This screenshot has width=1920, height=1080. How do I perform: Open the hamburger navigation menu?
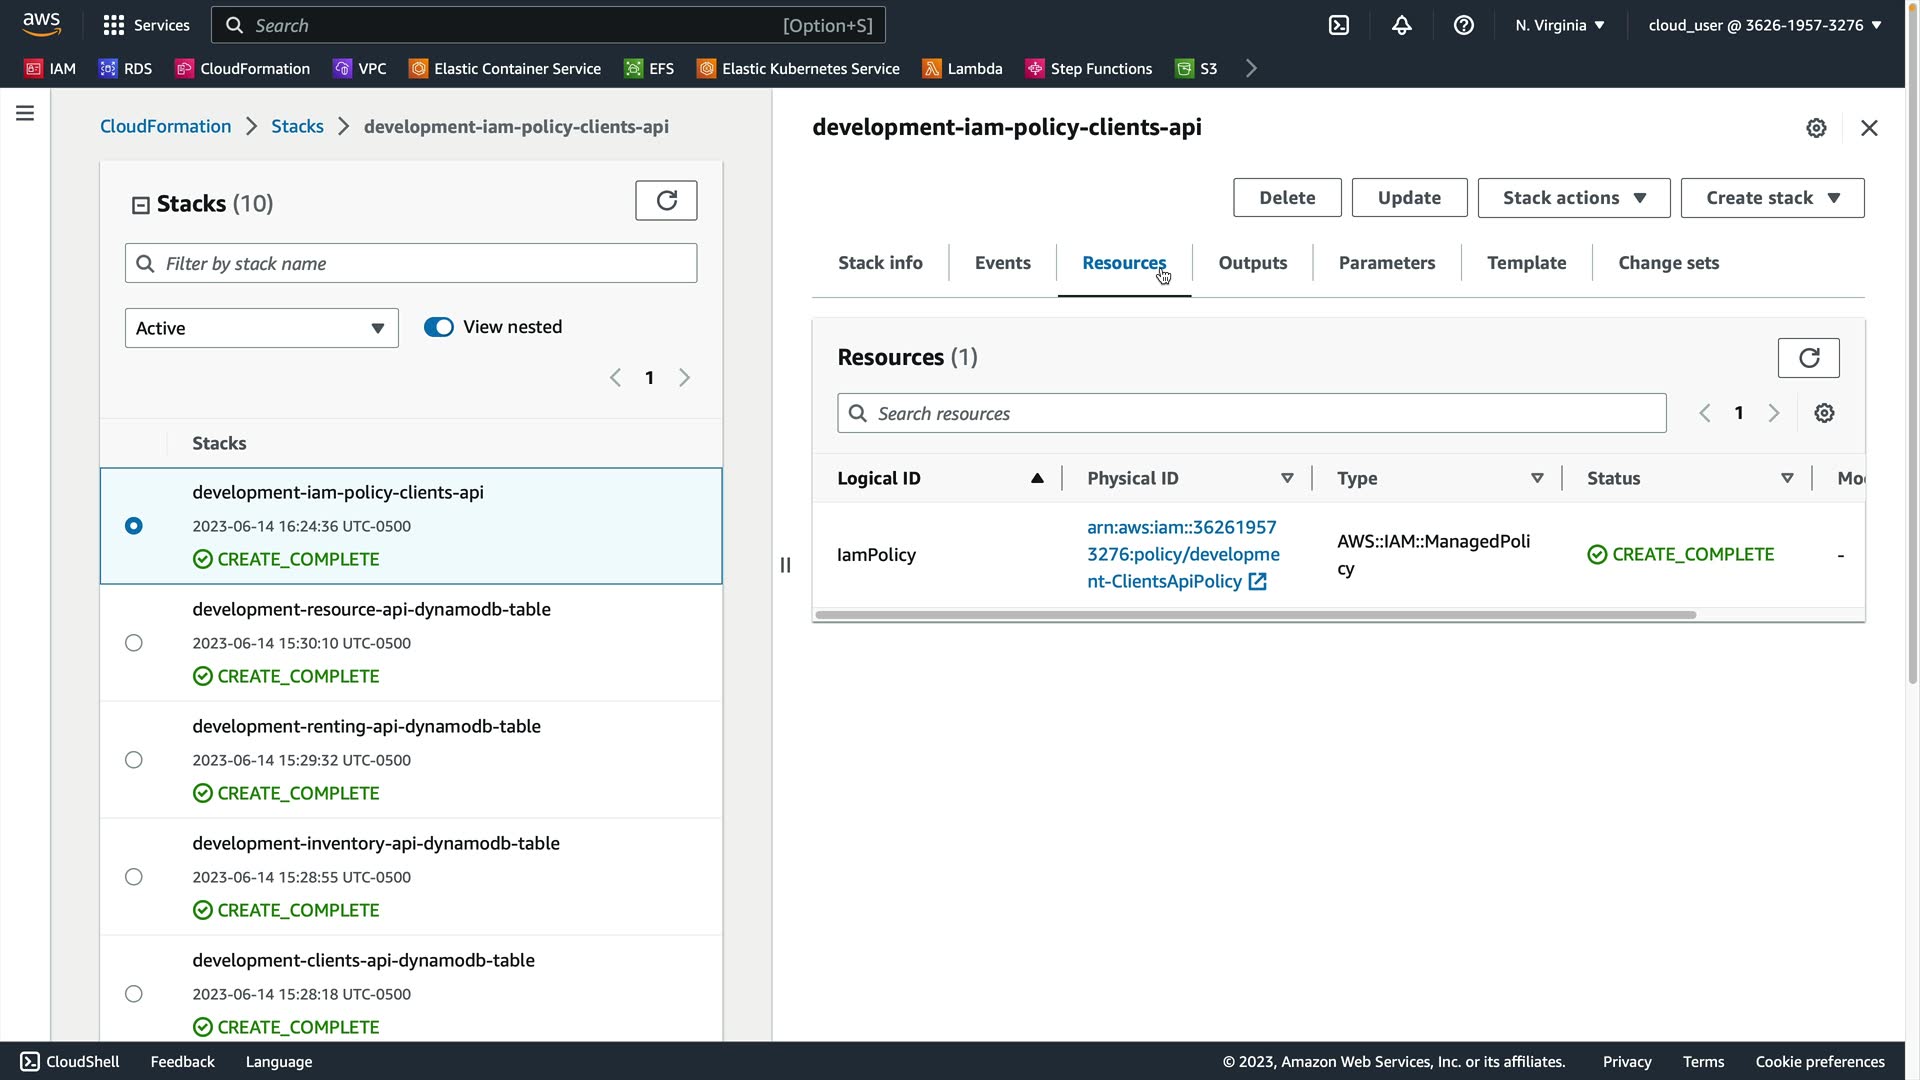coord(25,113)
